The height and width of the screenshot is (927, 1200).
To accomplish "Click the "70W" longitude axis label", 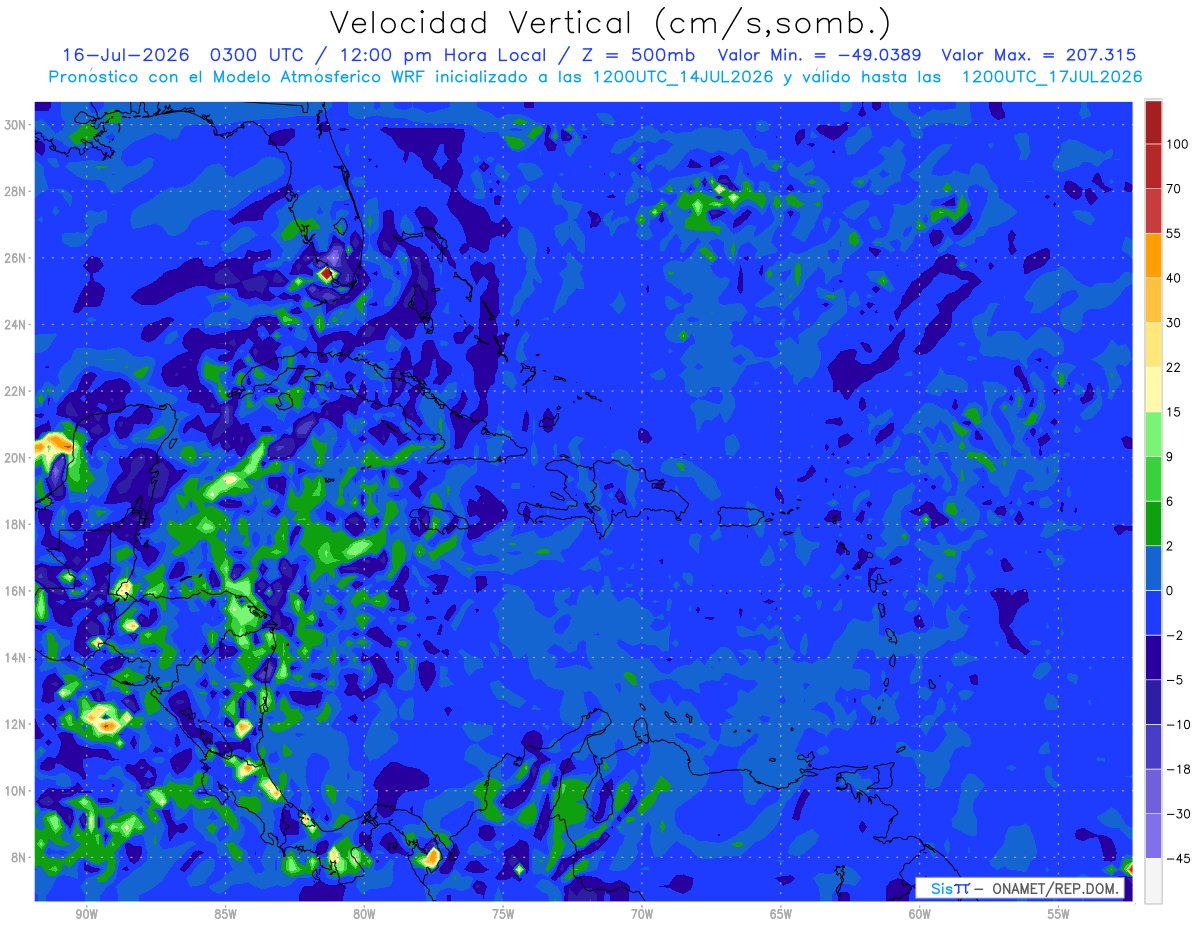I will pos(643,914).
